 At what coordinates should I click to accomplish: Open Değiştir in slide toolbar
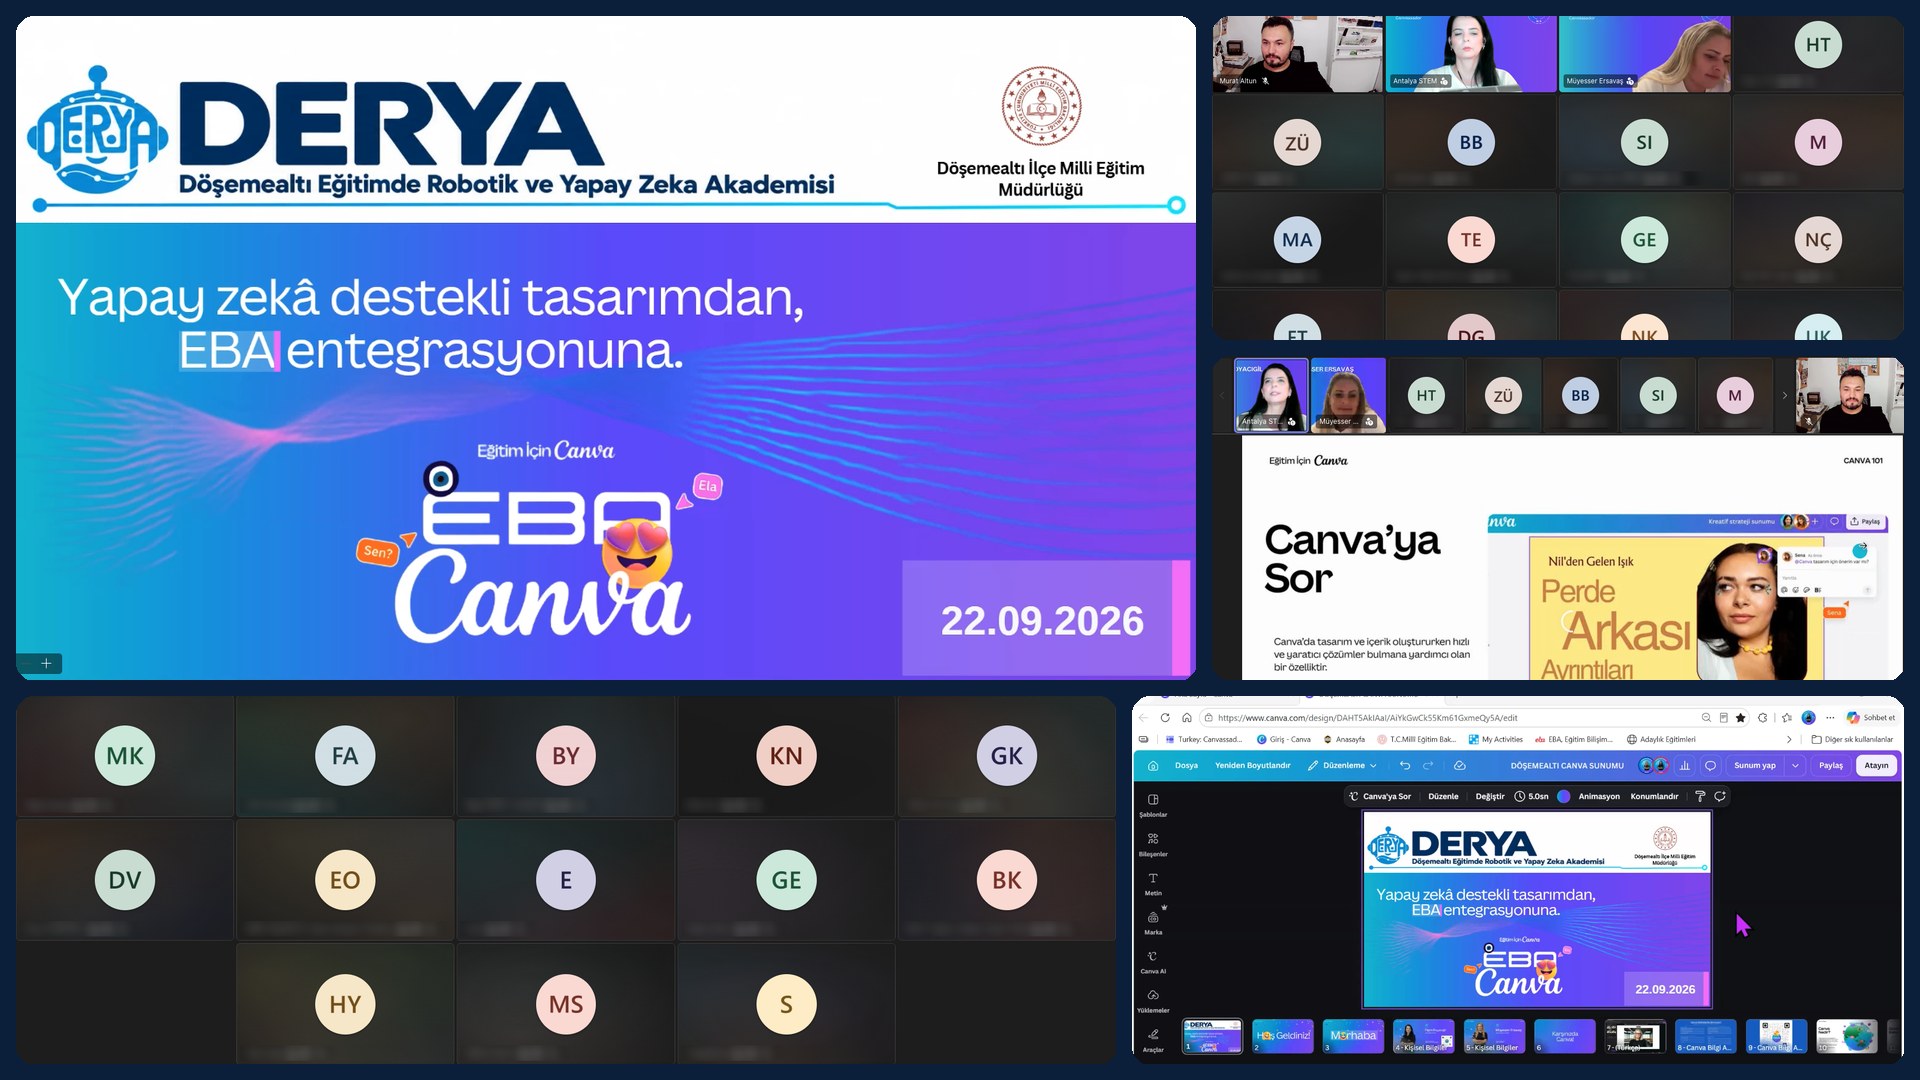click(x=1490, y=797)
